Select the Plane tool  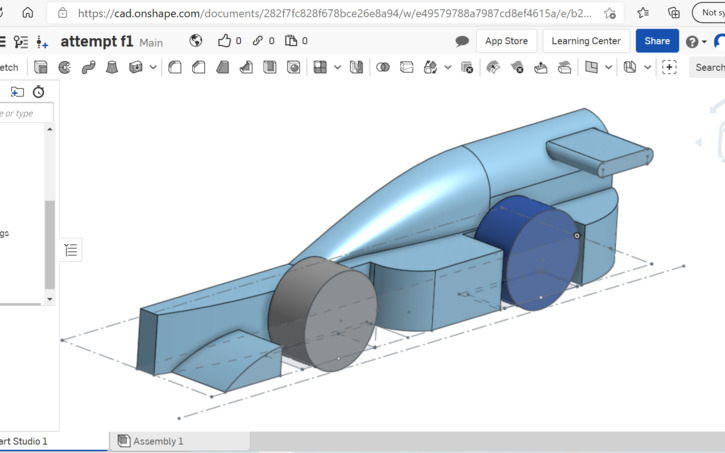[x=591, y=67]
